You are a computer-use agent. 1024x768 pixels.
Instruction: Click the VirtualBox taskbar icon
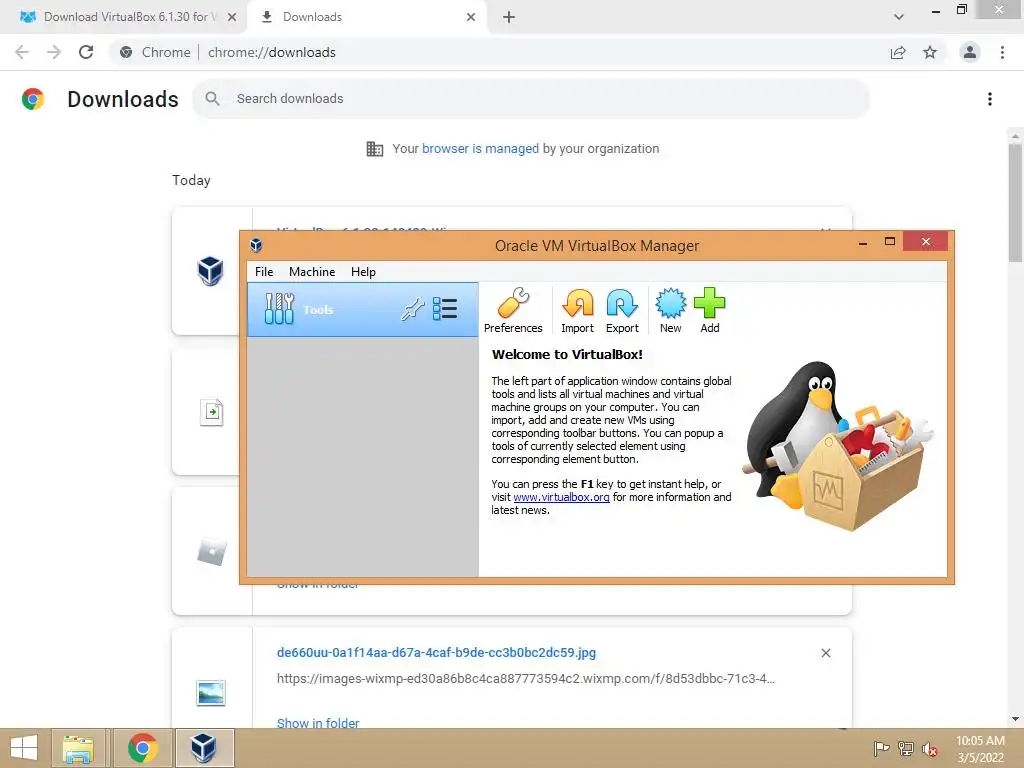pyautogui.click(x=204, y=748)
